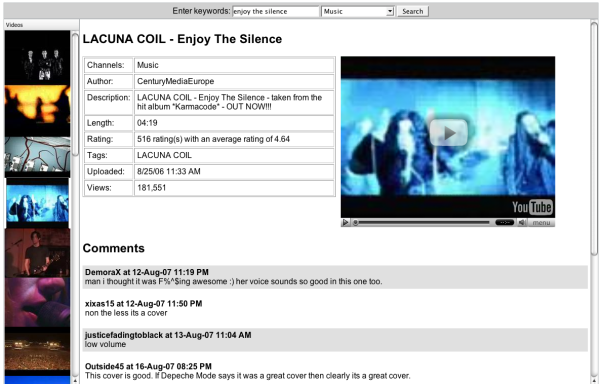Select the purple lips close-up thumbnail
Image resolution: width=600 pixels, height=384 pixels.
click(38, 302)
